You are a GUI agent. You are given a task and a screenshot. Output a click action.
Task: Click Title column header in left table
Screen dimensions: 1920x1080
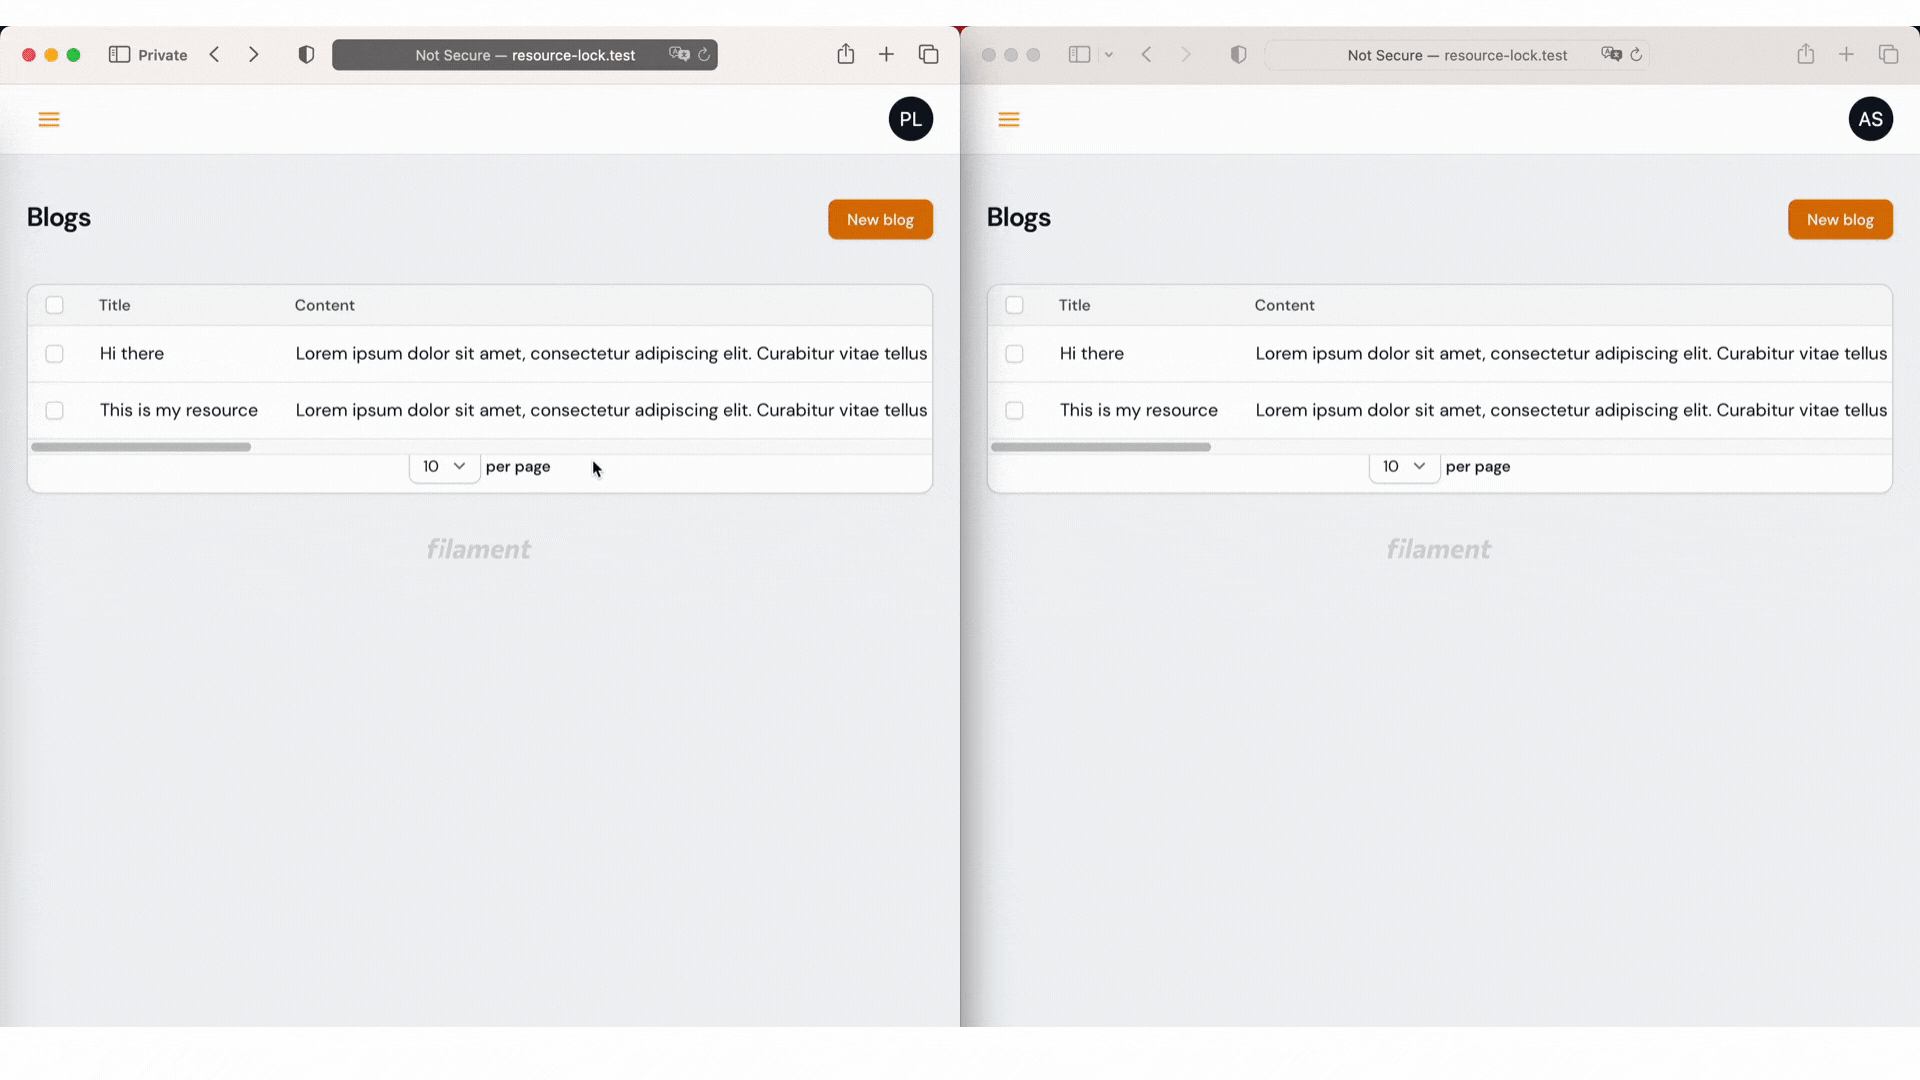click(x=115, y=305)
